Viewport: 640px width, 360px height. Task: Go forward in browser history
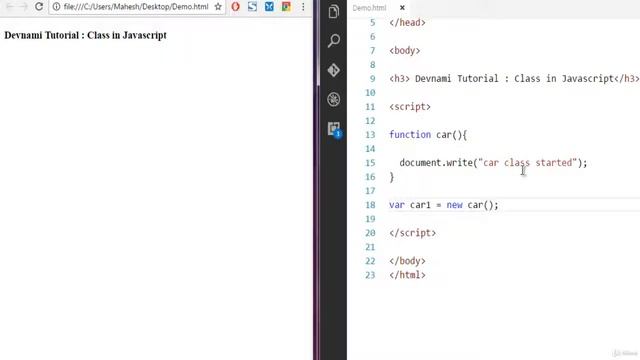[x=23, y=7]
